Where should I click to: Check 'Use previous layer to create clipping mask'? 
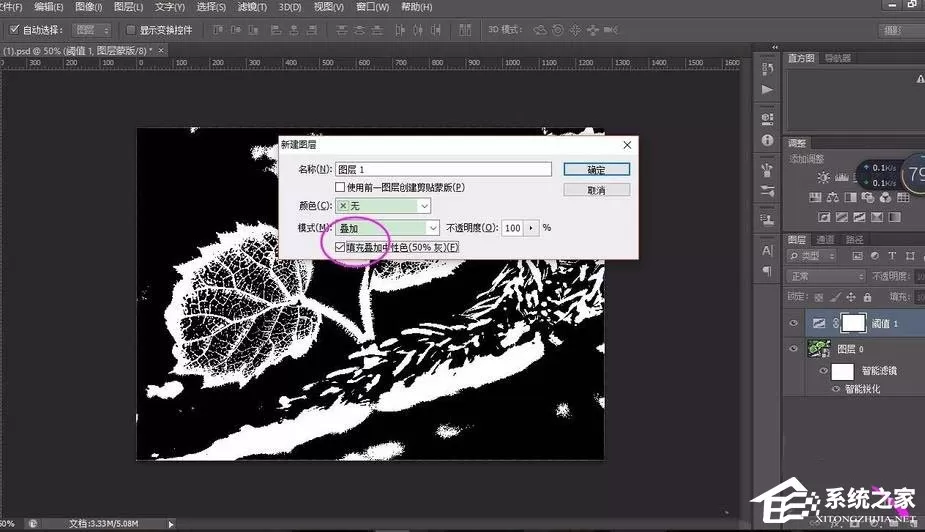click(x=340, y=187)
